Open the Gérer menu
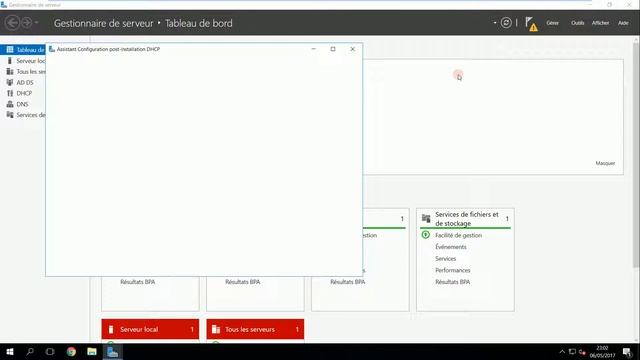The image size is (640, 360). [x=552, y=23]
